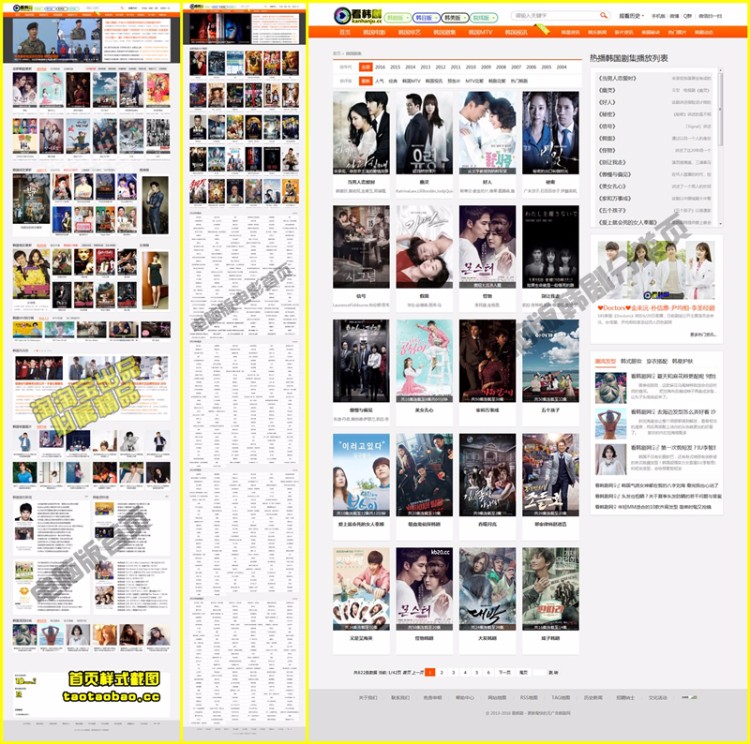Open the 幽灵 drama poster
Image resolution: width=750 pixels, height=744 pixels.
[424, 133]
